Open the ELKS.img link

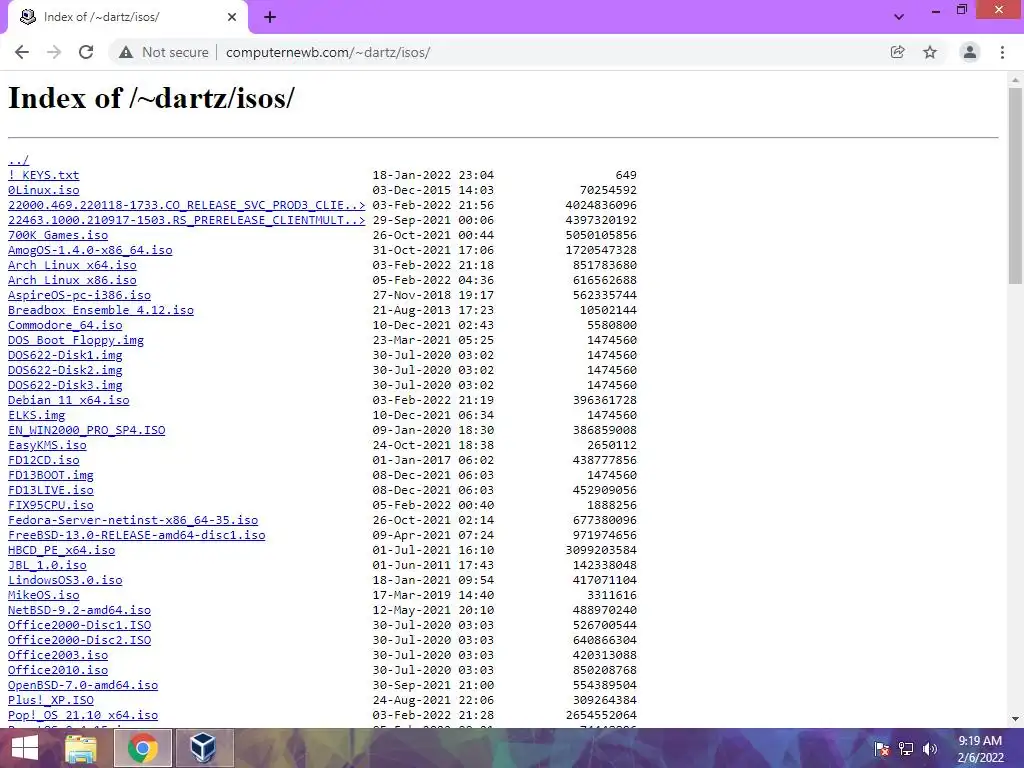click(36, 415)
